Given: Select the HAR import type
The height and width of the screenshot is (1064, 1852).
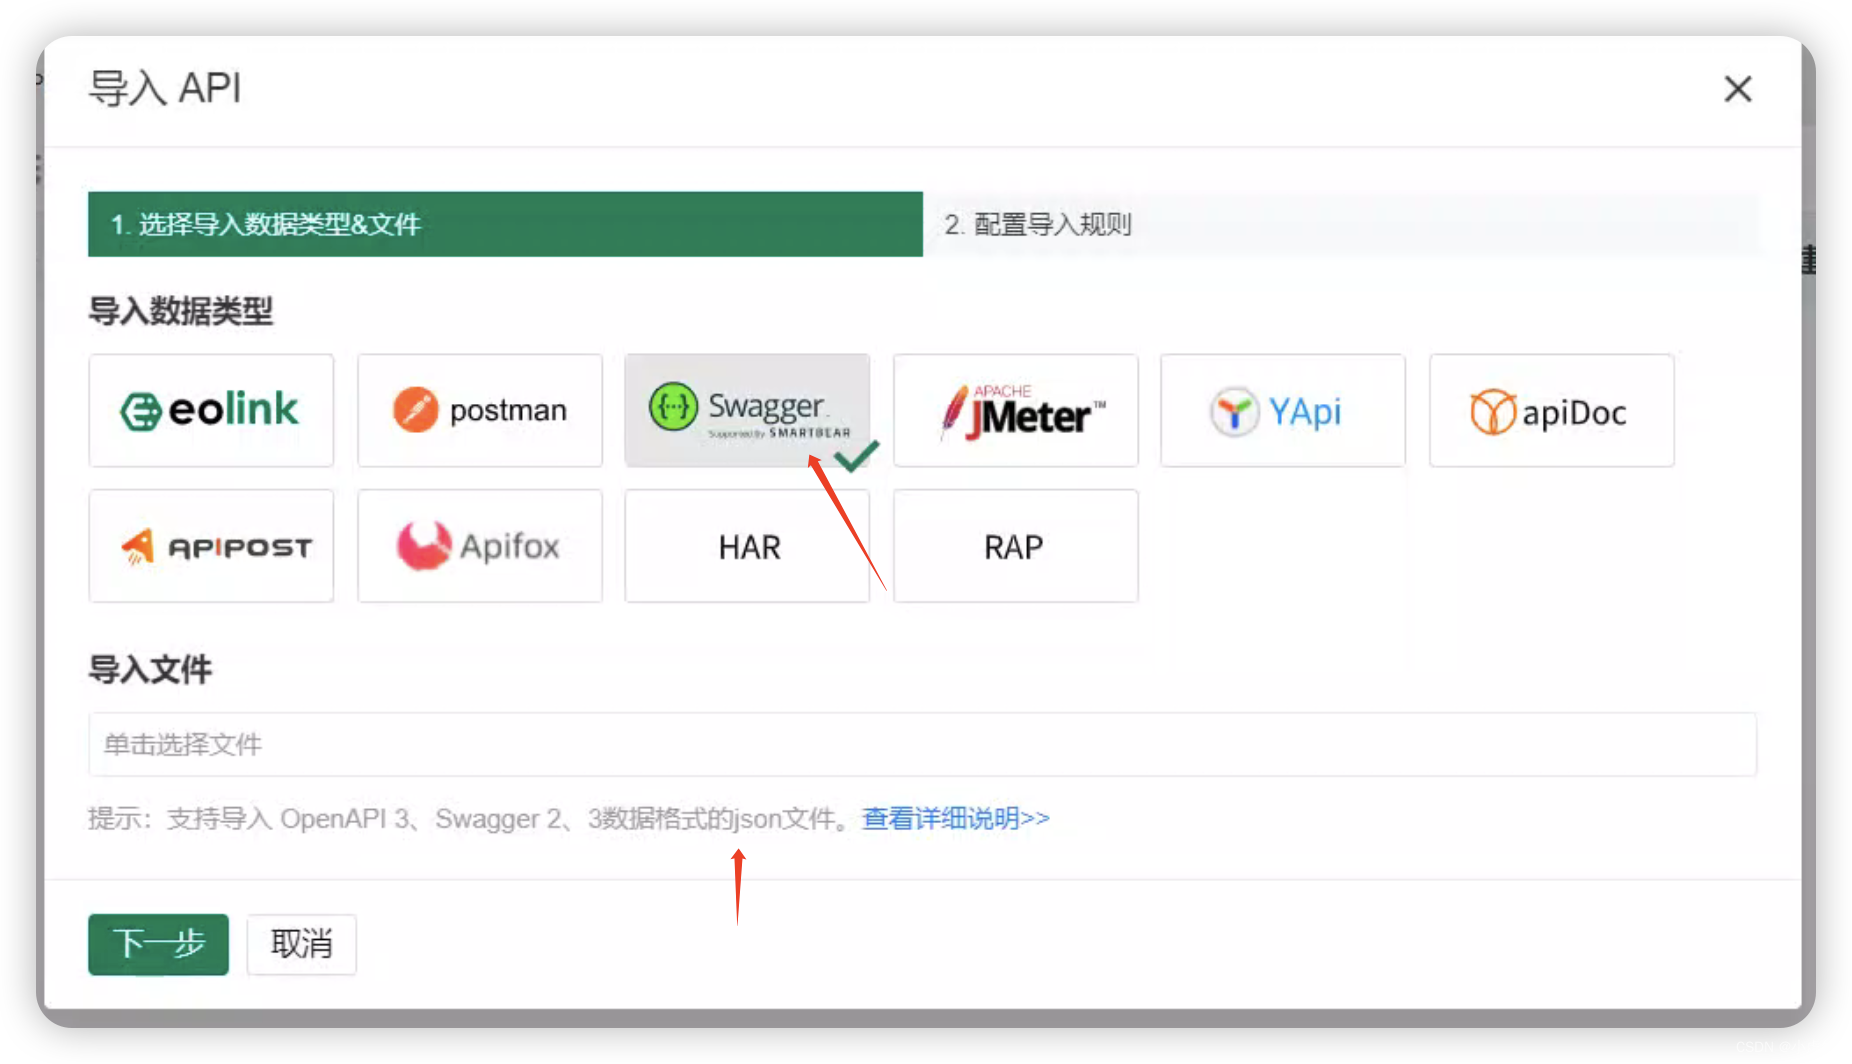Looking at the screenshot, I should click(747, 546).
